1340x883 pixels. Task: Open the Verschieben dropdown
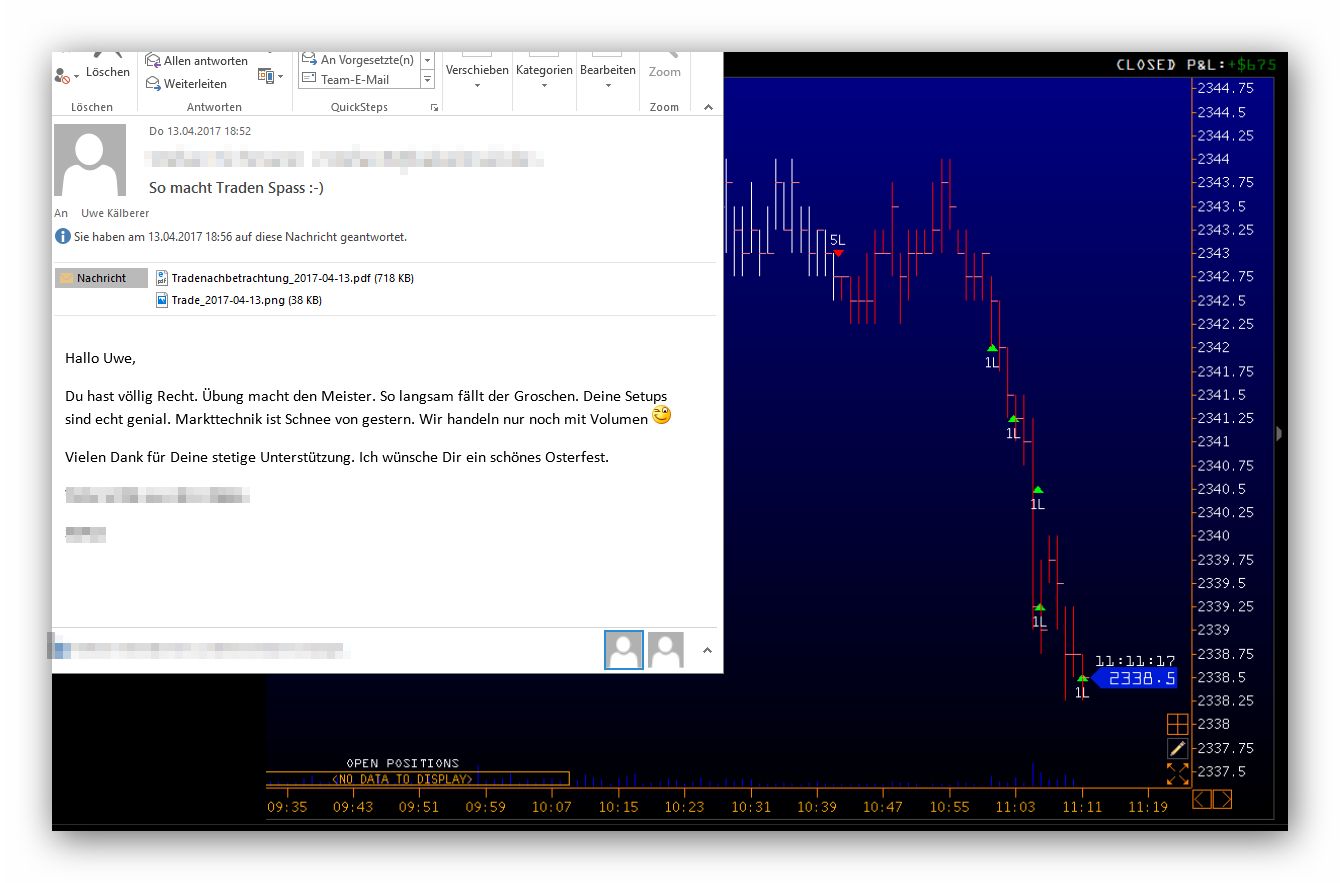point(477,71)
